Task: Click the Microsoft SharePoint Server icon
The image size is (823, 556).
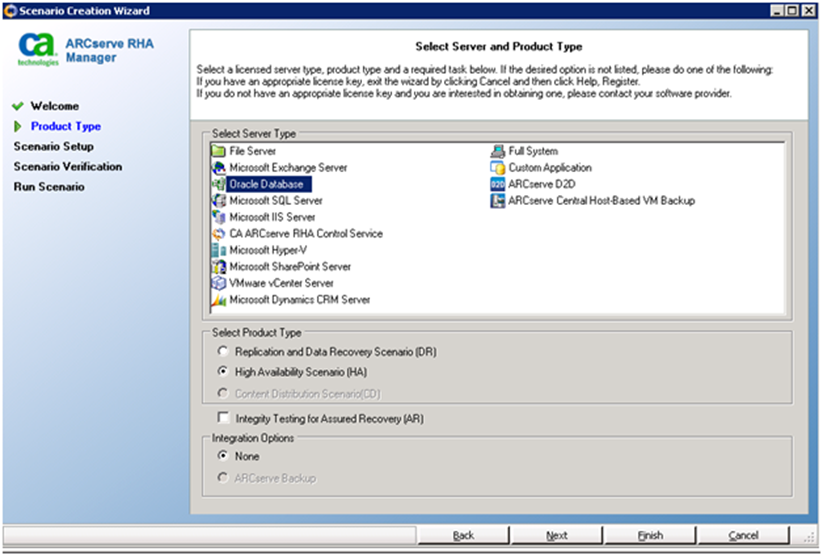Action: pyautogui.click(x=218, y=267)
